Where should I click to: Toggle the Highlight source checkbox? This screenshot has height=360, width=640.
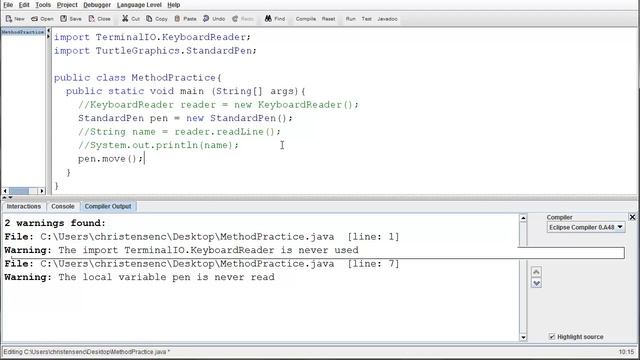pos(552,337)
